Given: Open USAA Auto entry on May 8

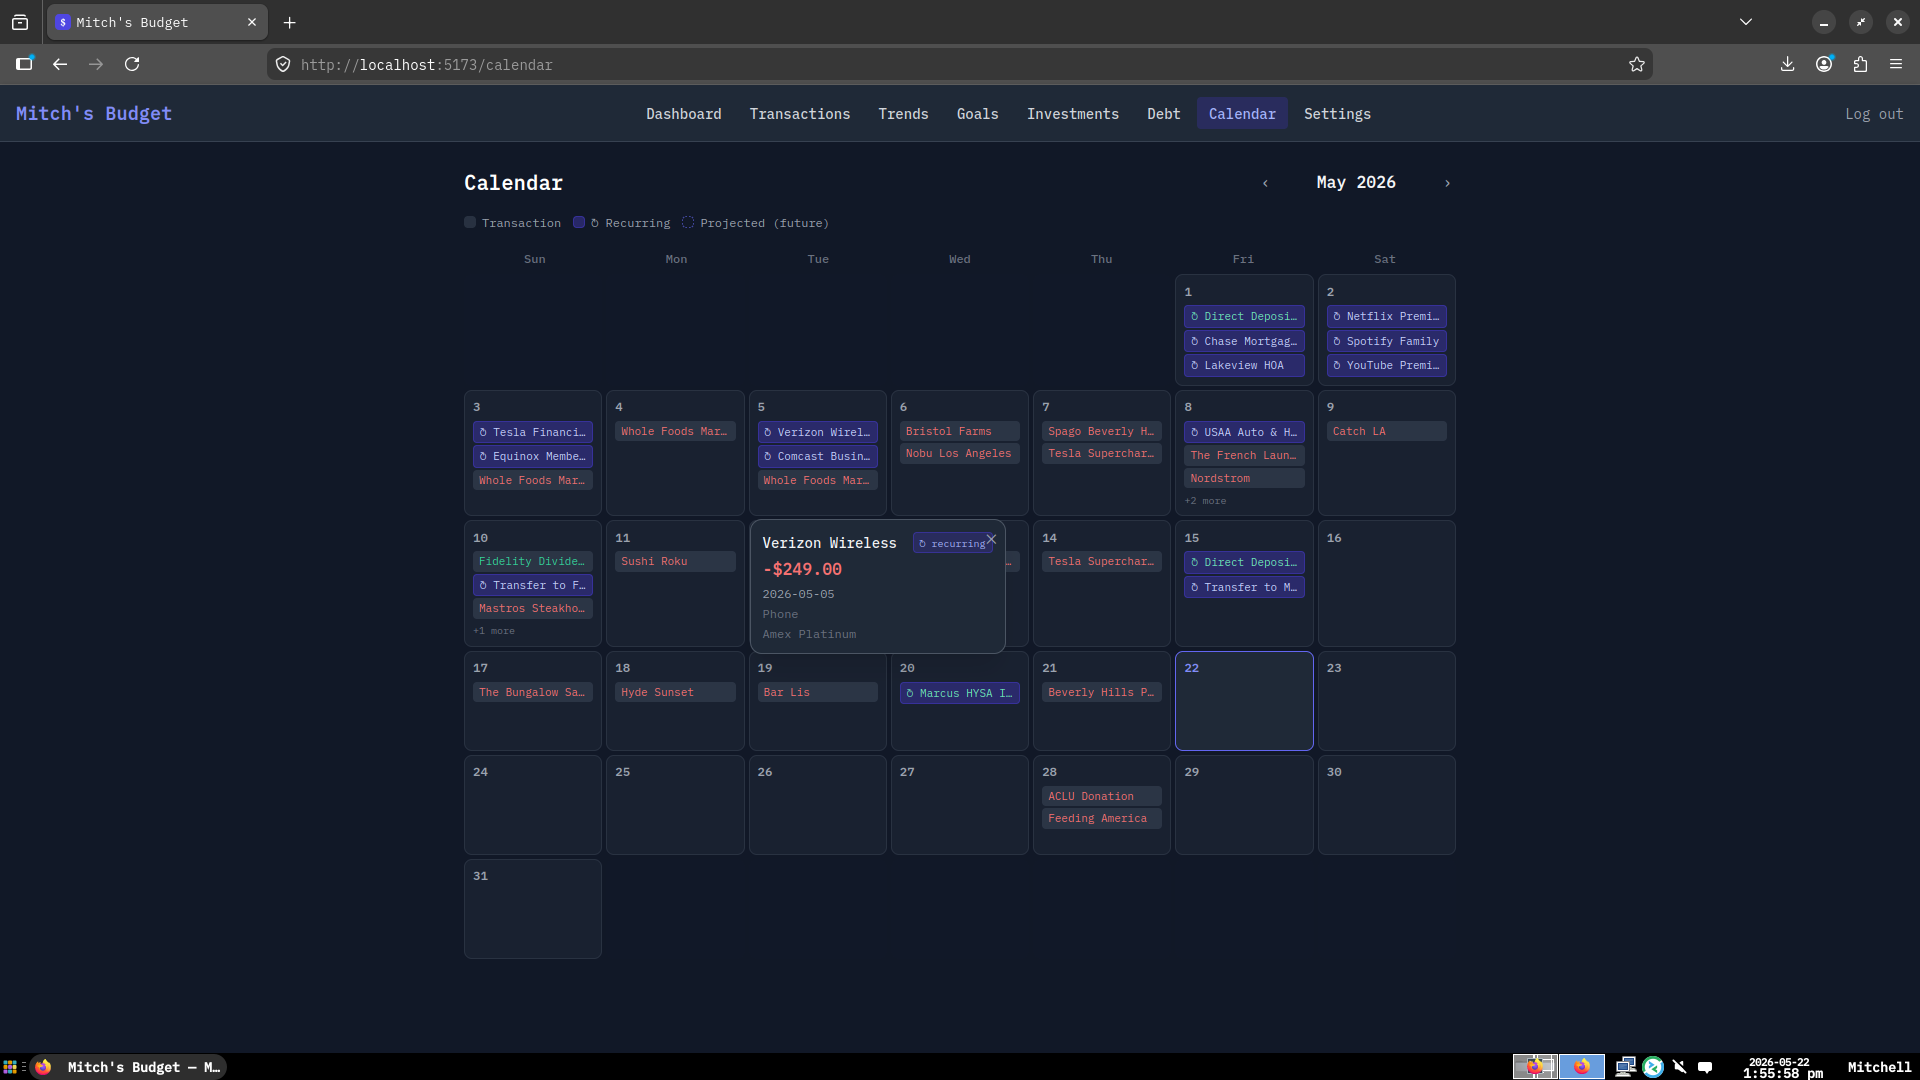Looking at the screenshot, I should (1244, 432).
